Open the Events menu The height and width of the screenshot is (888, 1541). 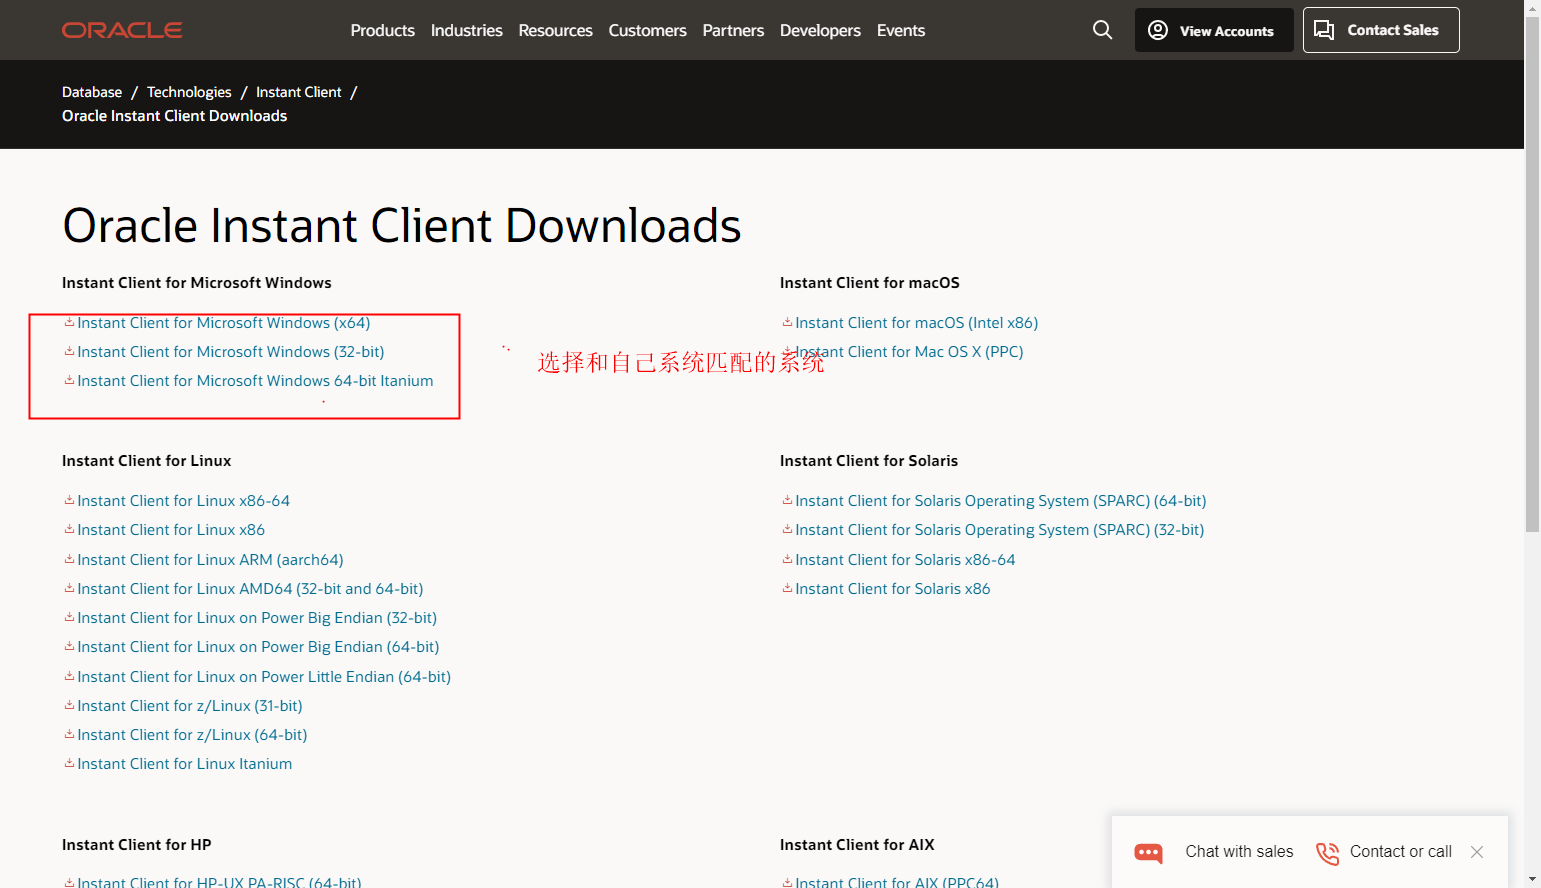pyautogui.click(x=901, y=30)
